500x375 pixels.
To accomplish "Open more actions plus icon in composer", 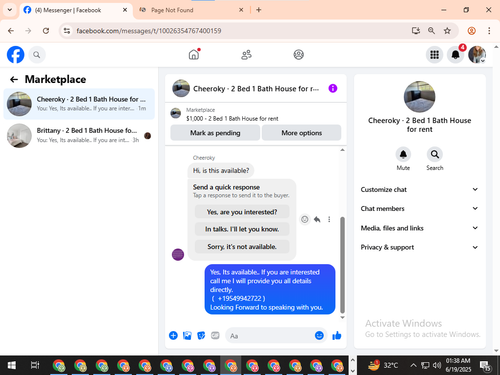I will tap(173, 335).
